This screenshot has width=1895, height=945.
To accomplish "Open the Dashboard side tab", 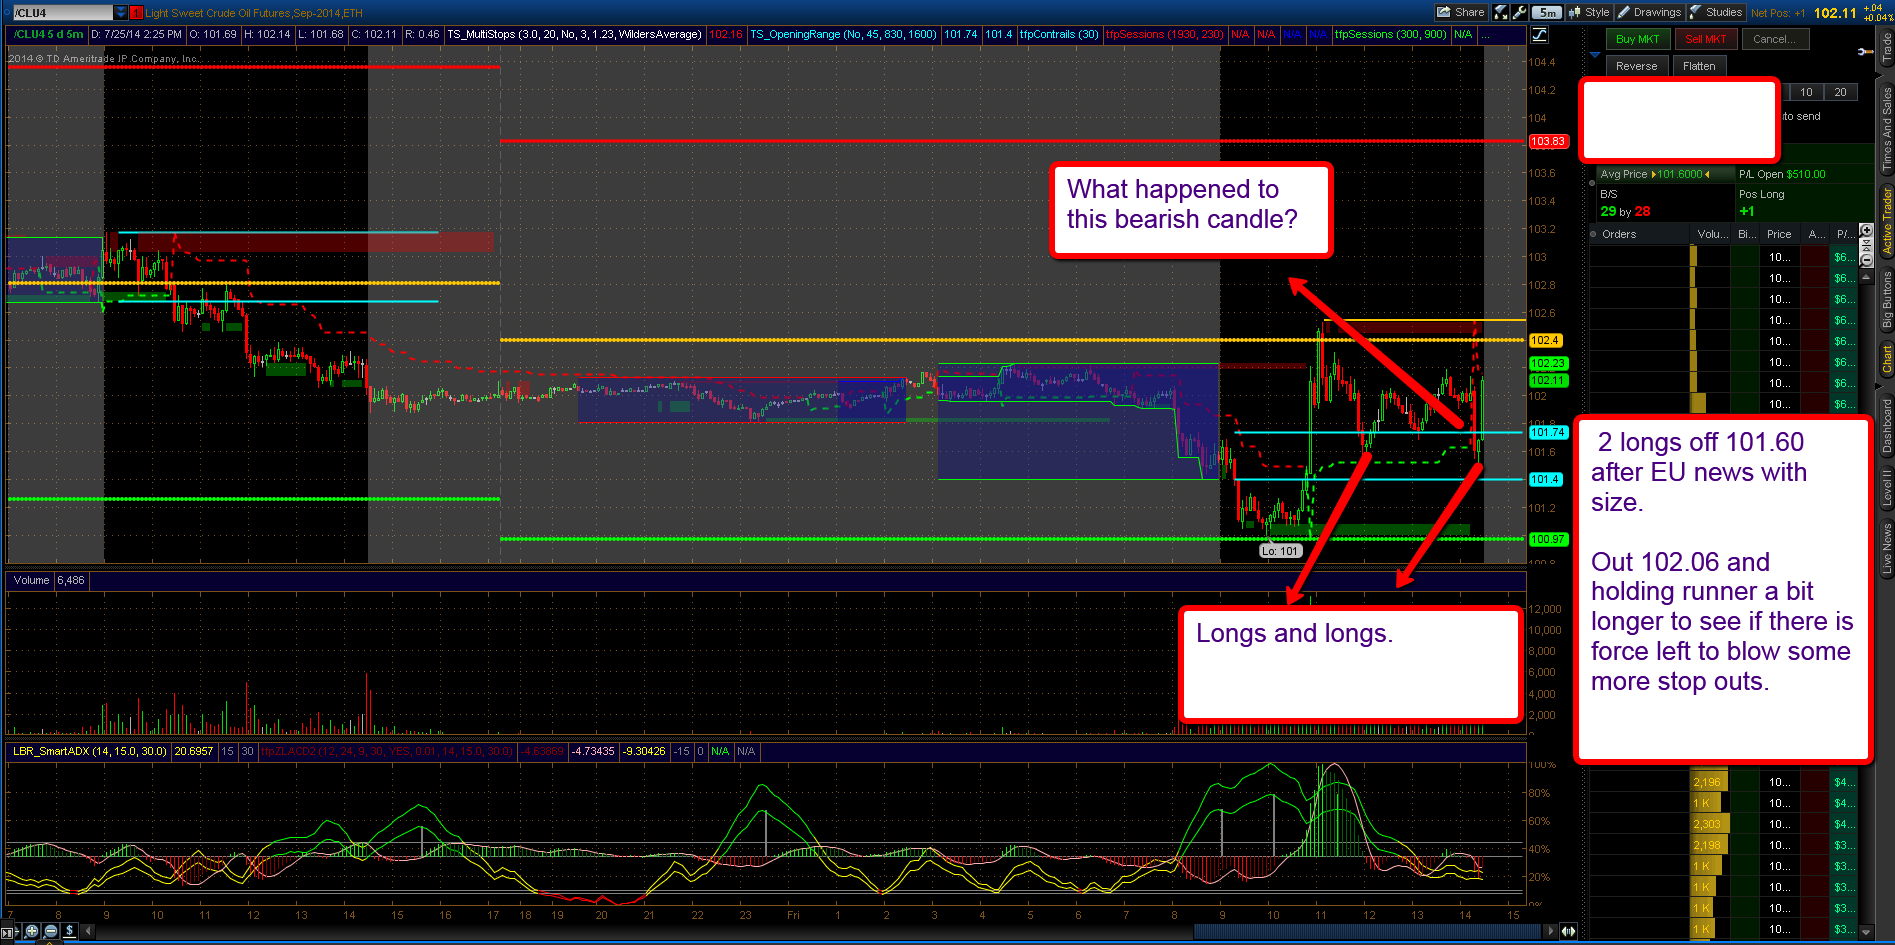I will tap(1886, 425).
